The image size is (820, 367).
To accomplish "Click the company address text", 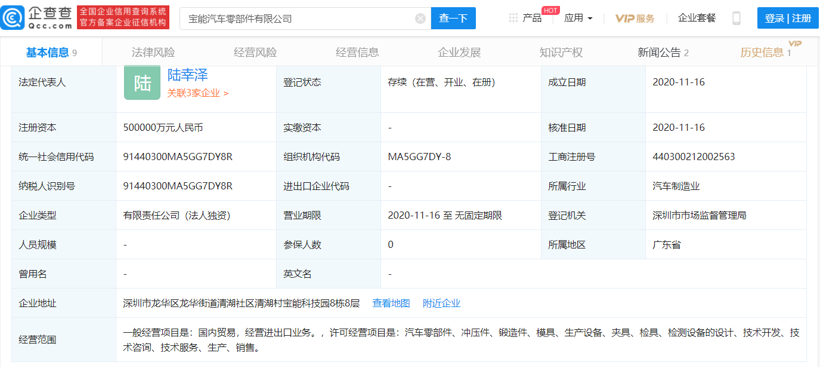I will [x=242, y=303].
